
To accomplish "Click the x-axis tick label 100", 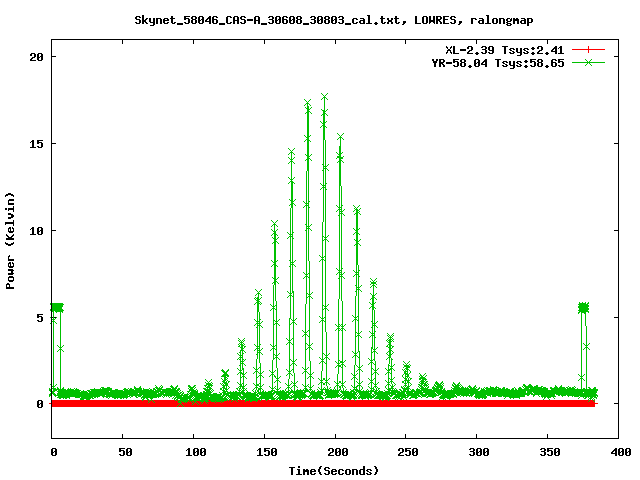I will 196,452.
